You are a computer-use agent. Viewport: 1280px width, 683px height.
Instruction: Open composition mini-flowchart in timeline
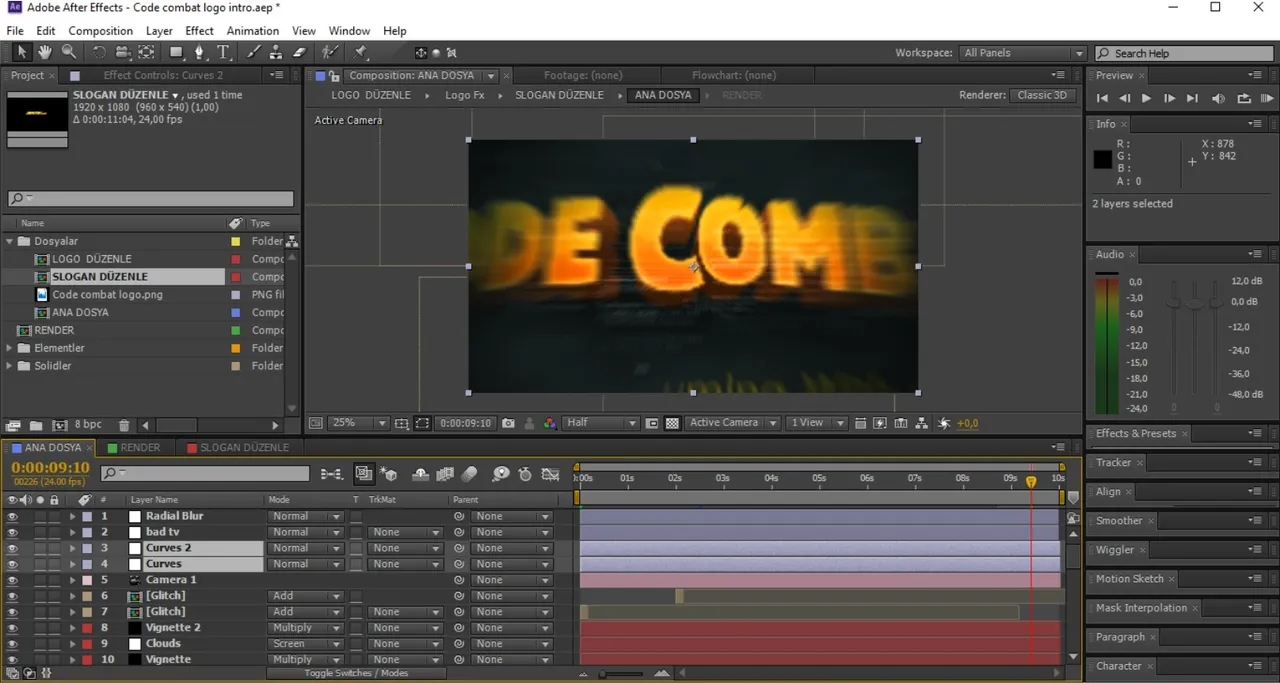[x=331, y=474]
